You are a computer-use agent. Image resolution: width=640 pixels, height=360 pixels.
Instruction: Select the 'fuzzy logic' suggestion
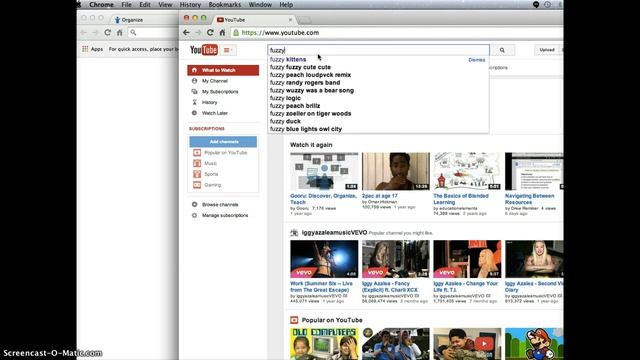tap(378, 98)
